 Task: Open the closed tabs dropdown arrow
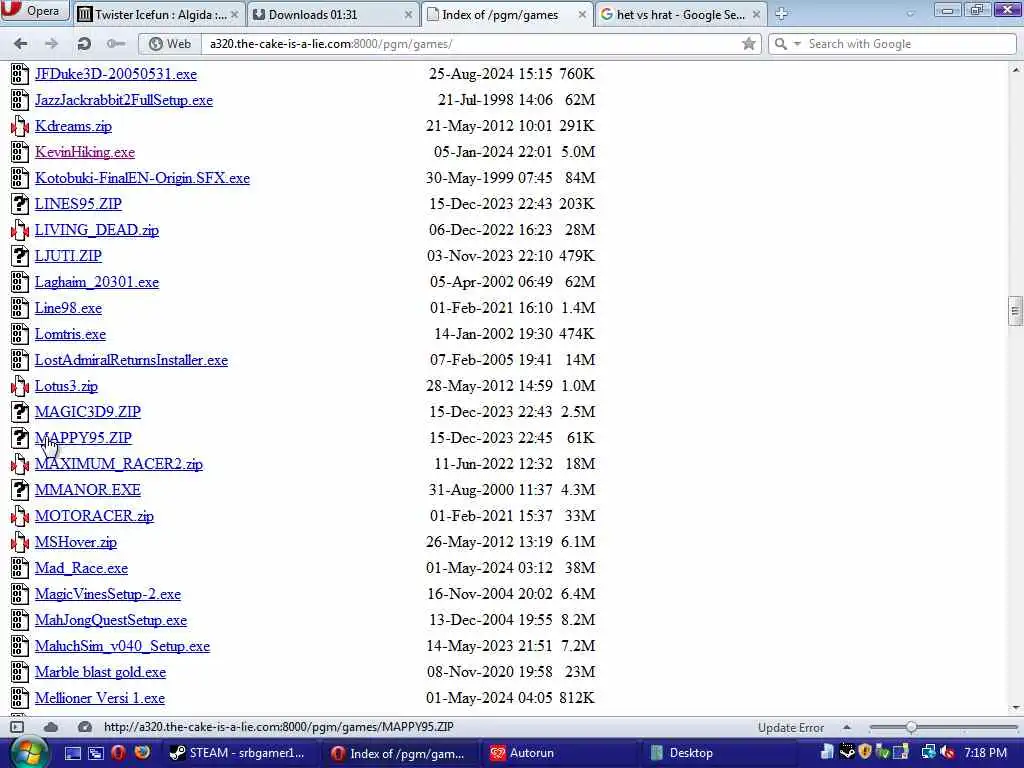pyautogui.click(x=910, y=13)
